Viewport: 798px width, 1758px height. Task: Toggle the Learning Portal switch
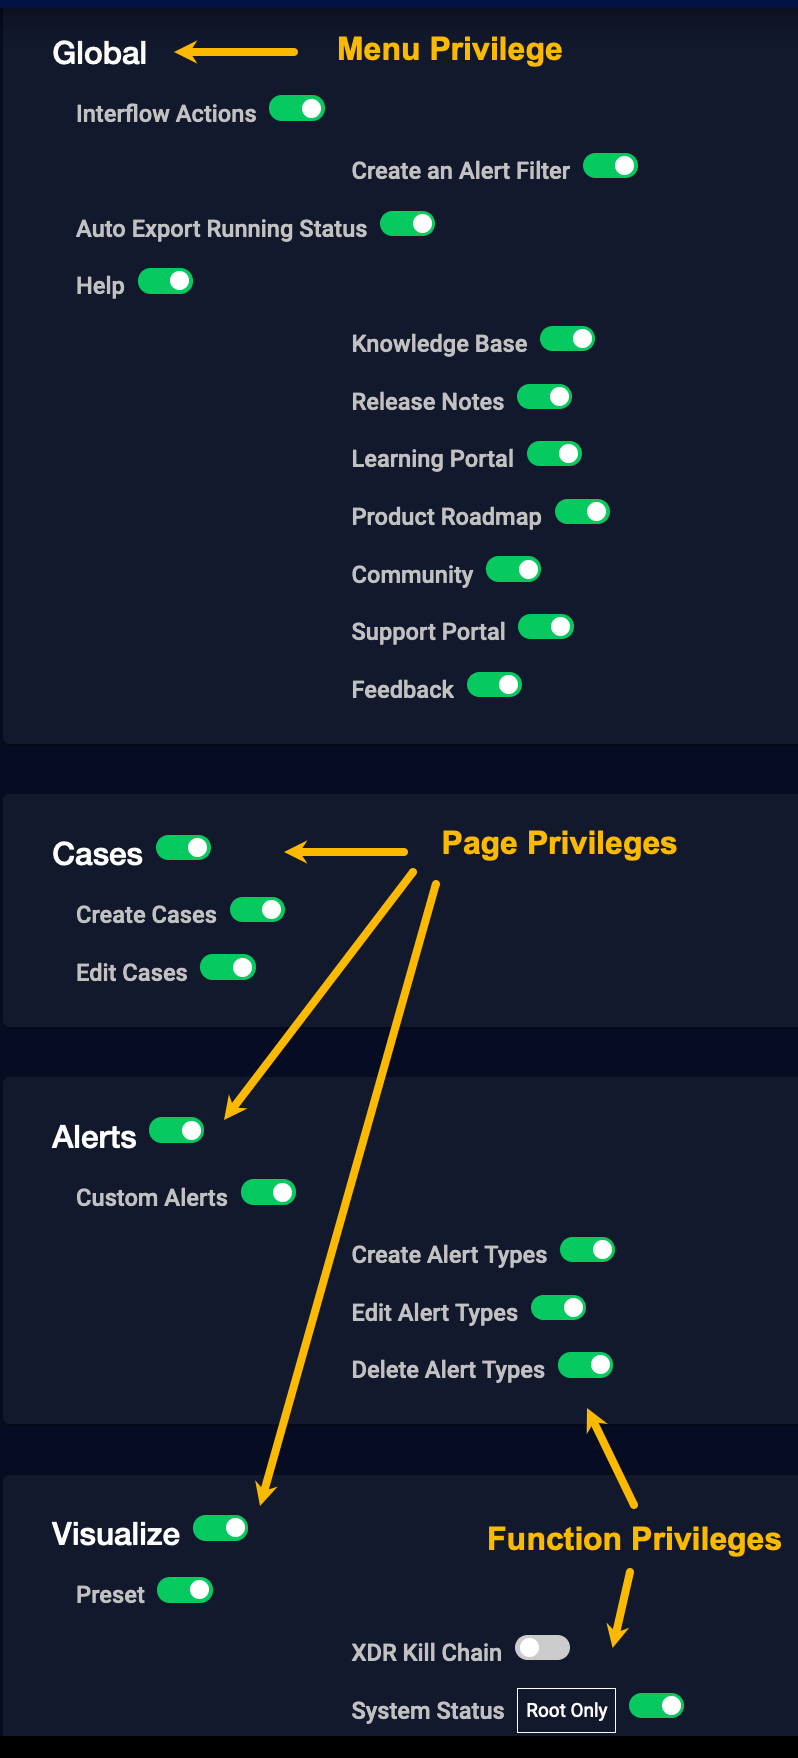554,454
